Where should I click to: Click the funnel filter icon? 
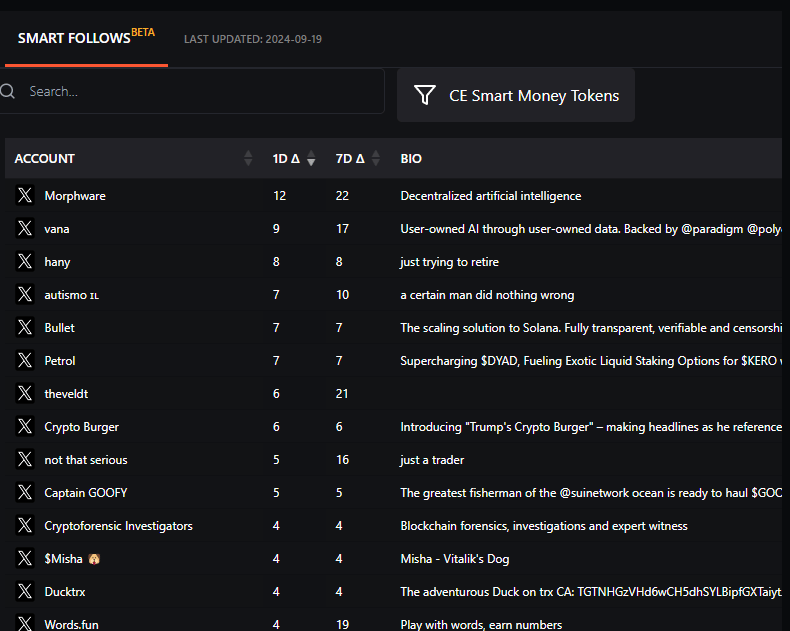click(x=425, y=95)
